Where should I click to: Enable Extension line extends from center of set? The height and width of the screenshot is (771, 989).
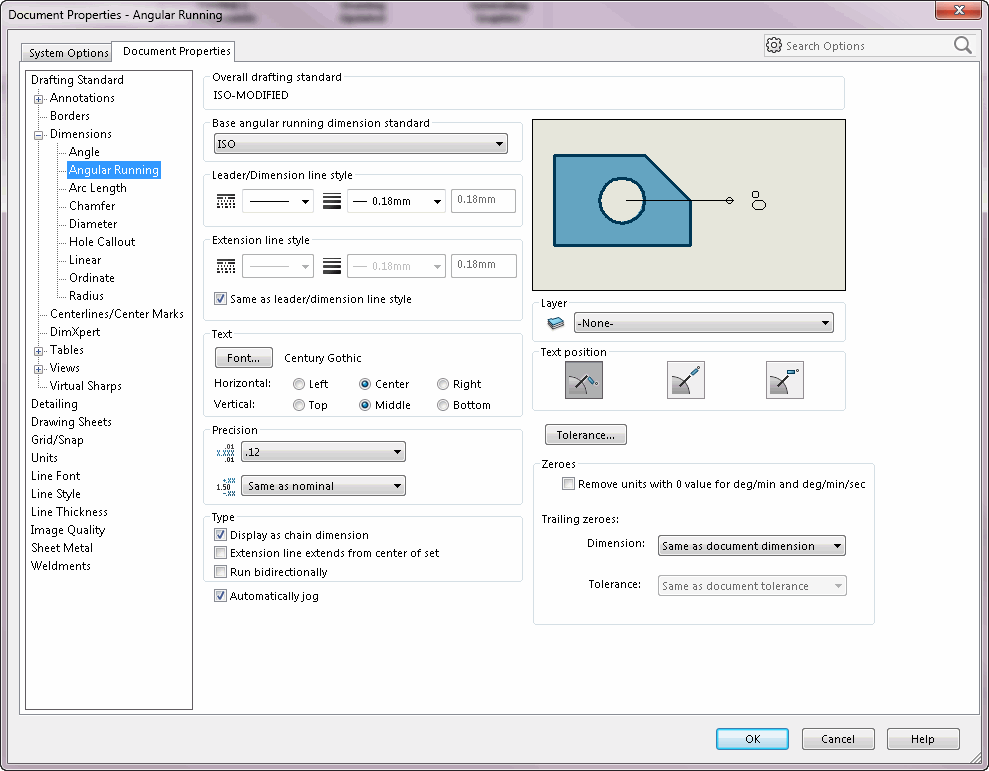click(220, 553)
